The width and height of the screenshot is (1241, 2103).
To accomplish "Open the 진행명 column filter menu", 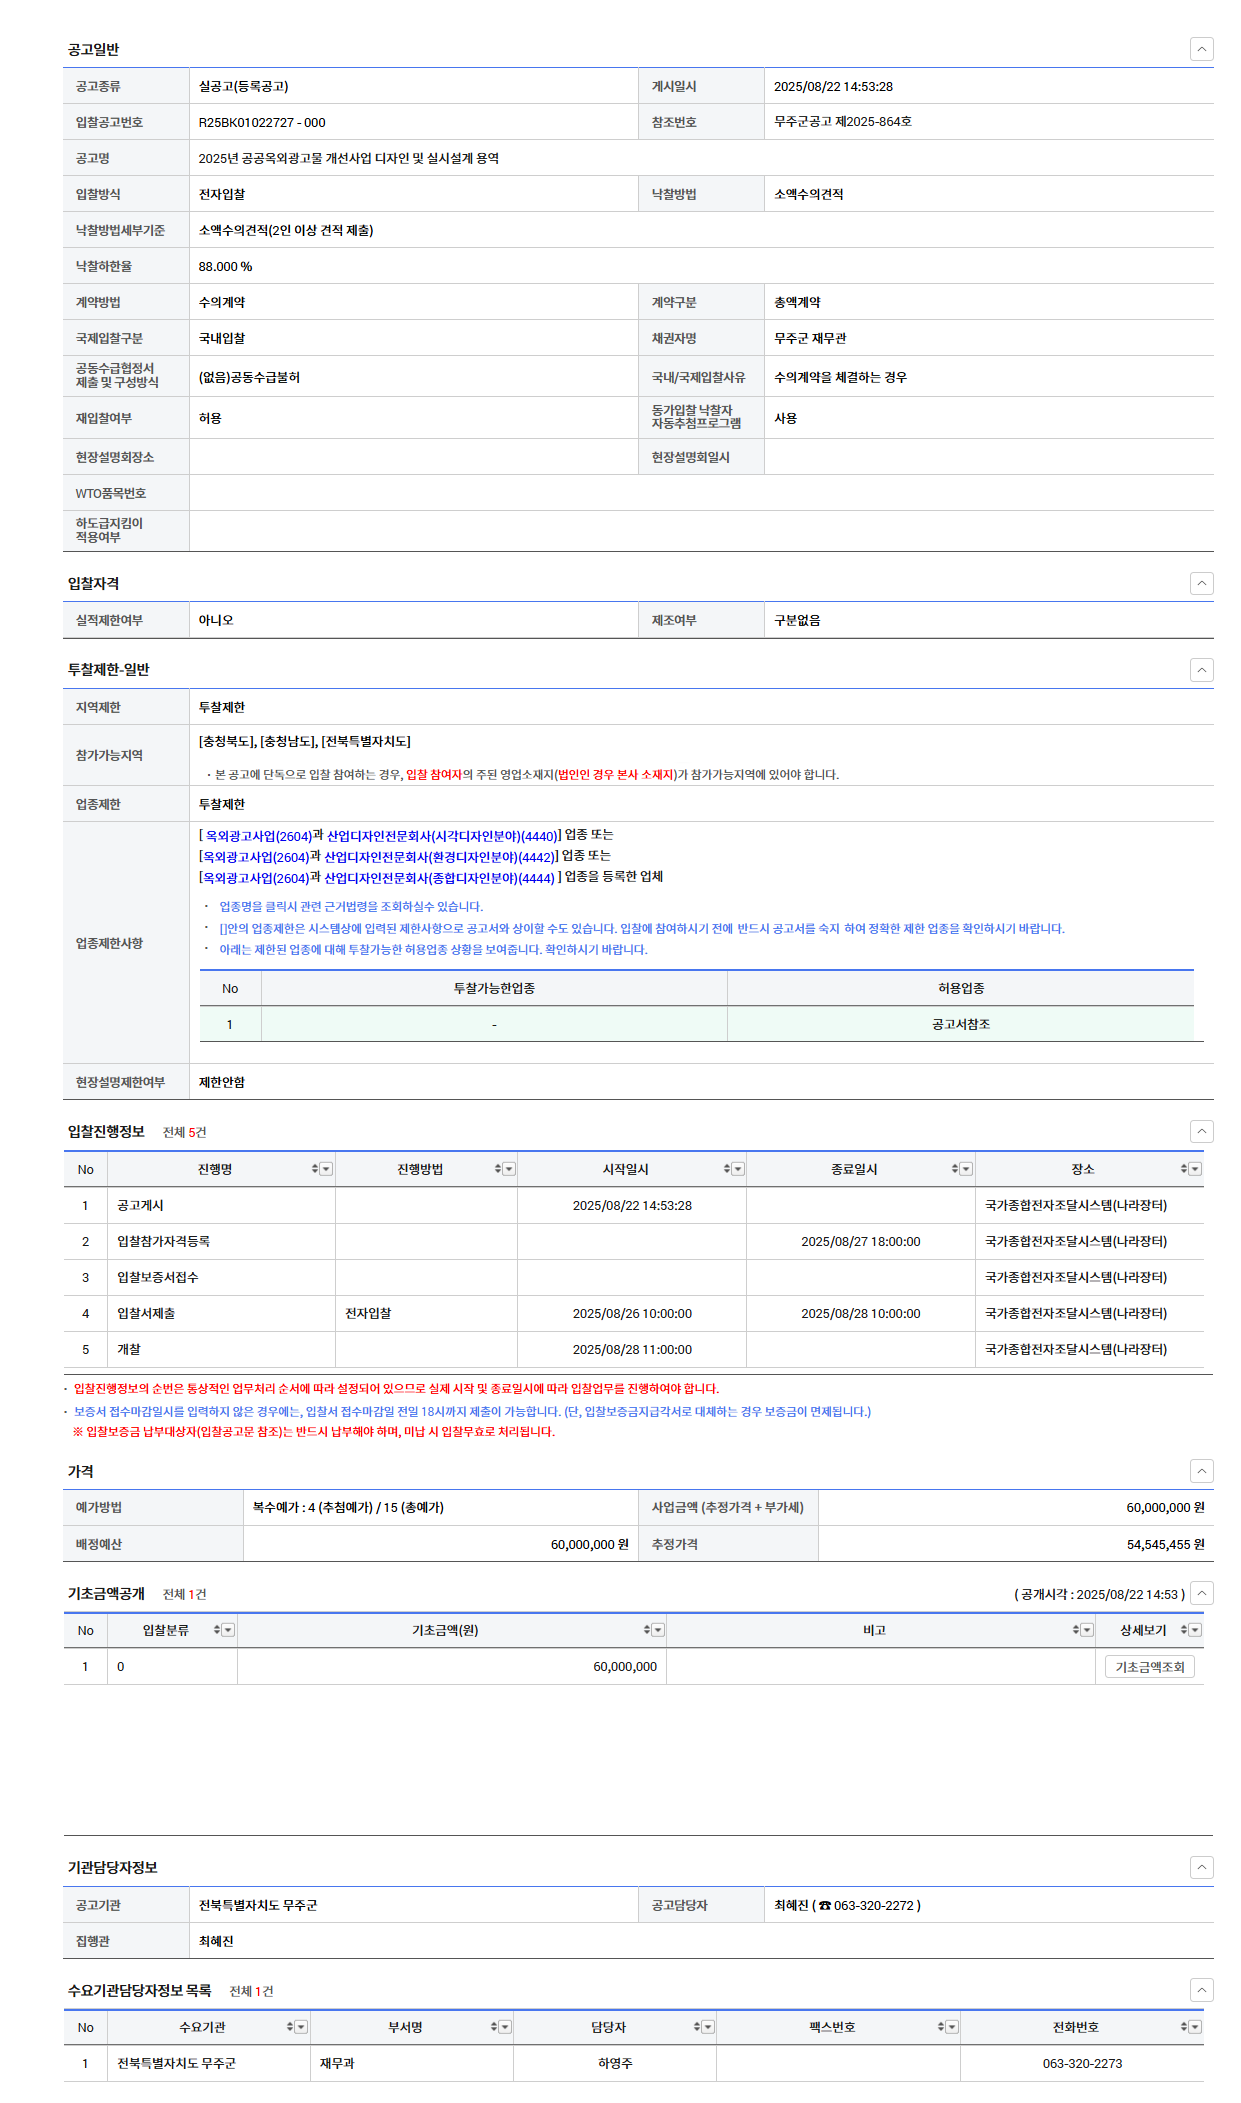I will pyautogui.click(x=326, y=1169).
